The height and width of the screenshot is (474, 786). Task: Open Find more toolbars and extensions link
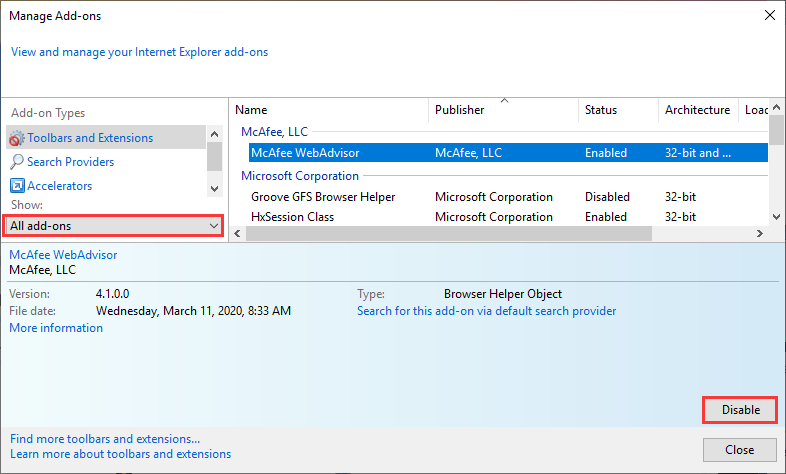105,439
